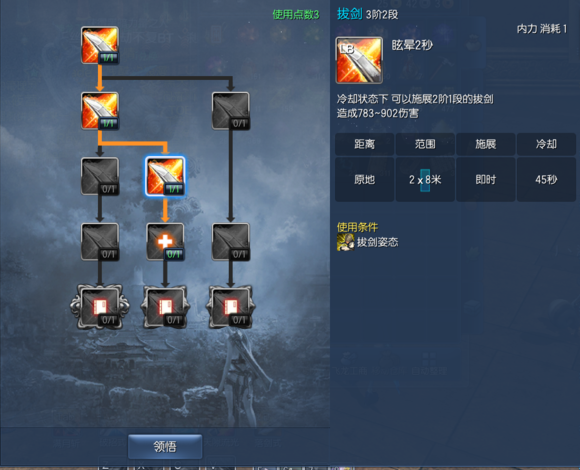Click the 施展 column header
The height and width of the screenshot is (470, 580).
pos(486,144)
